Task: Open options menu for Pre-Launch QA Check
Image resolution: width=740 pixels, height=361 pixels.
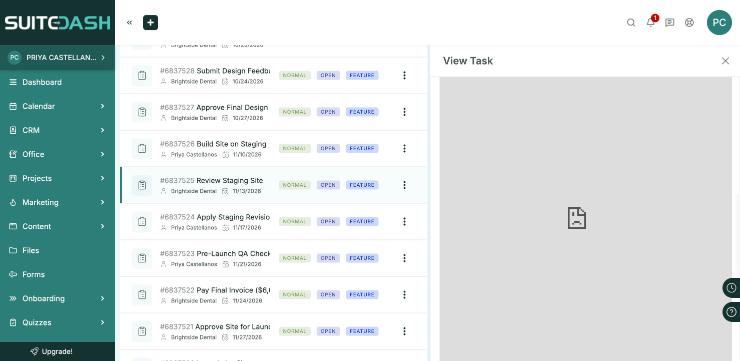Action: click(404, 258)
